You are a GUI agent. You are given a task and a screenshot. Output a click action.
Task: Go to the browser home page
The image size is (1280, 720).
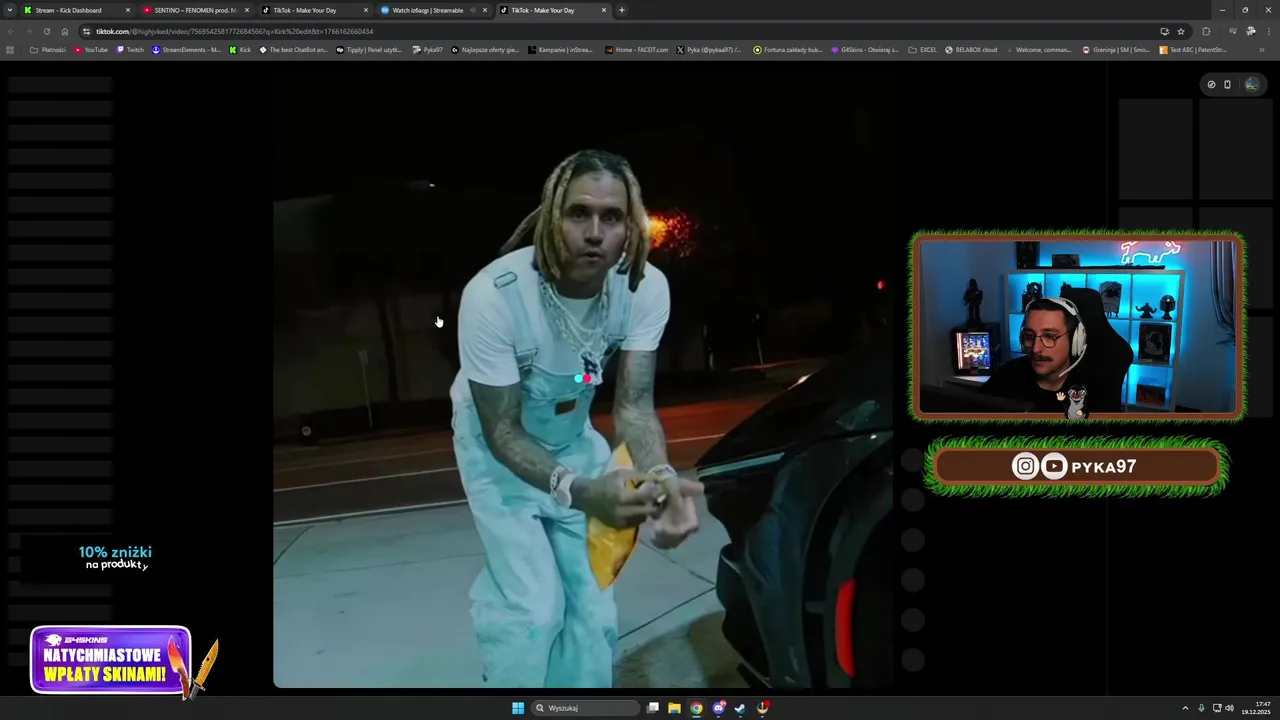[65, 31]
